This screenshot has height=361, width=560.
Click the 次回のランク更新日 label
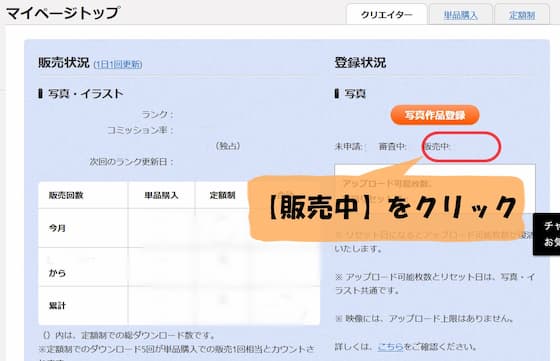pos(131,162)
